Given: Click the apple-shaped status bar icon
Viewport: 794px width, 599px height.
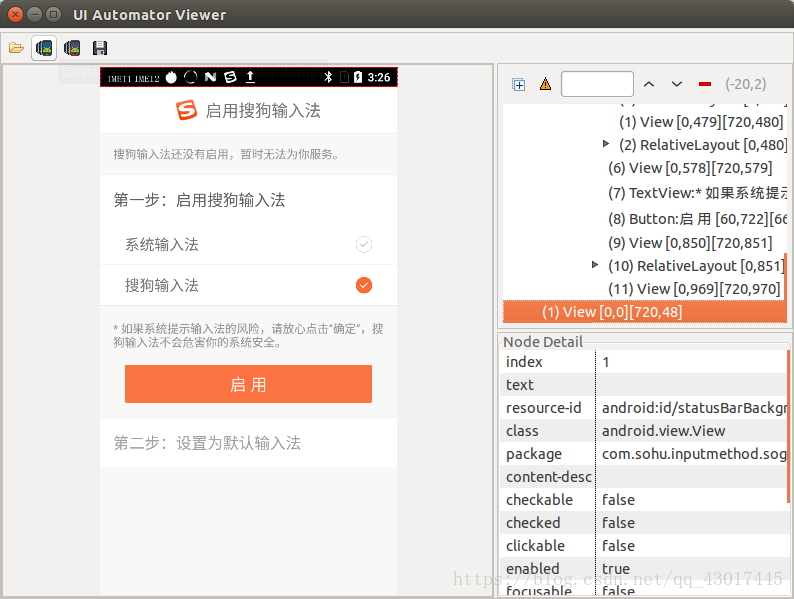Looking at the screenshot, I should pyautogui.click(x=171, y=77).
